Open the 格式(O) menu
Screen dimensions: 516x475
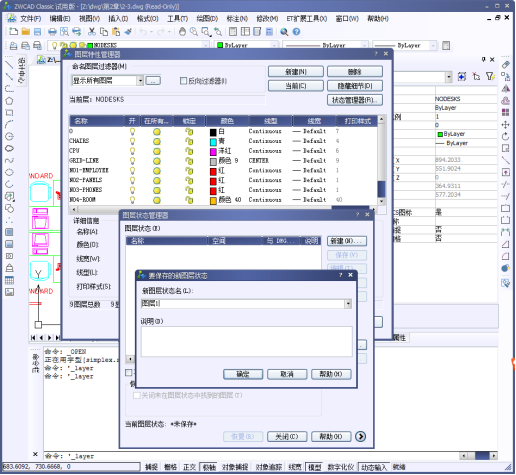[148, 19]
